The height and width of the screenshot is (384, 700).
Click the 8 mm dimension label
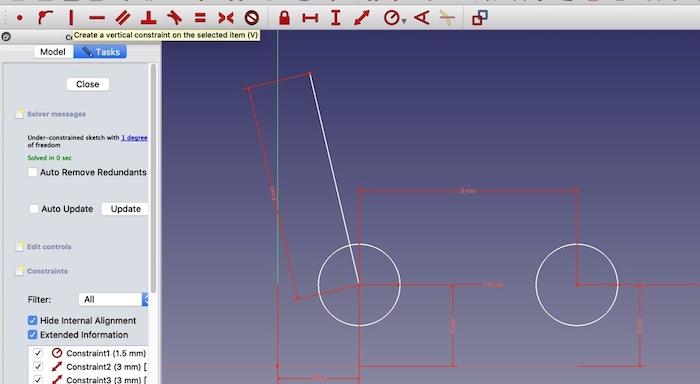pos(468,191)
